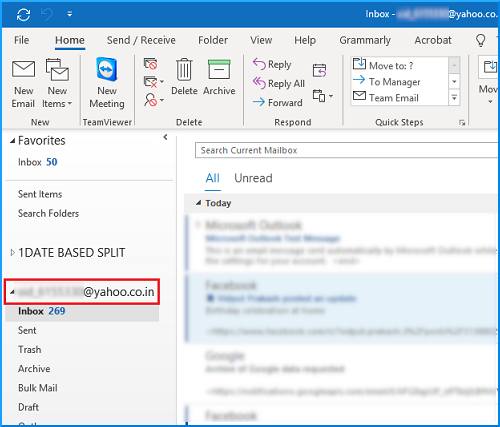The height and width of the screenshot is (427, 500).
Task: Open the Draft folder
Action: [x=28, y=407]
